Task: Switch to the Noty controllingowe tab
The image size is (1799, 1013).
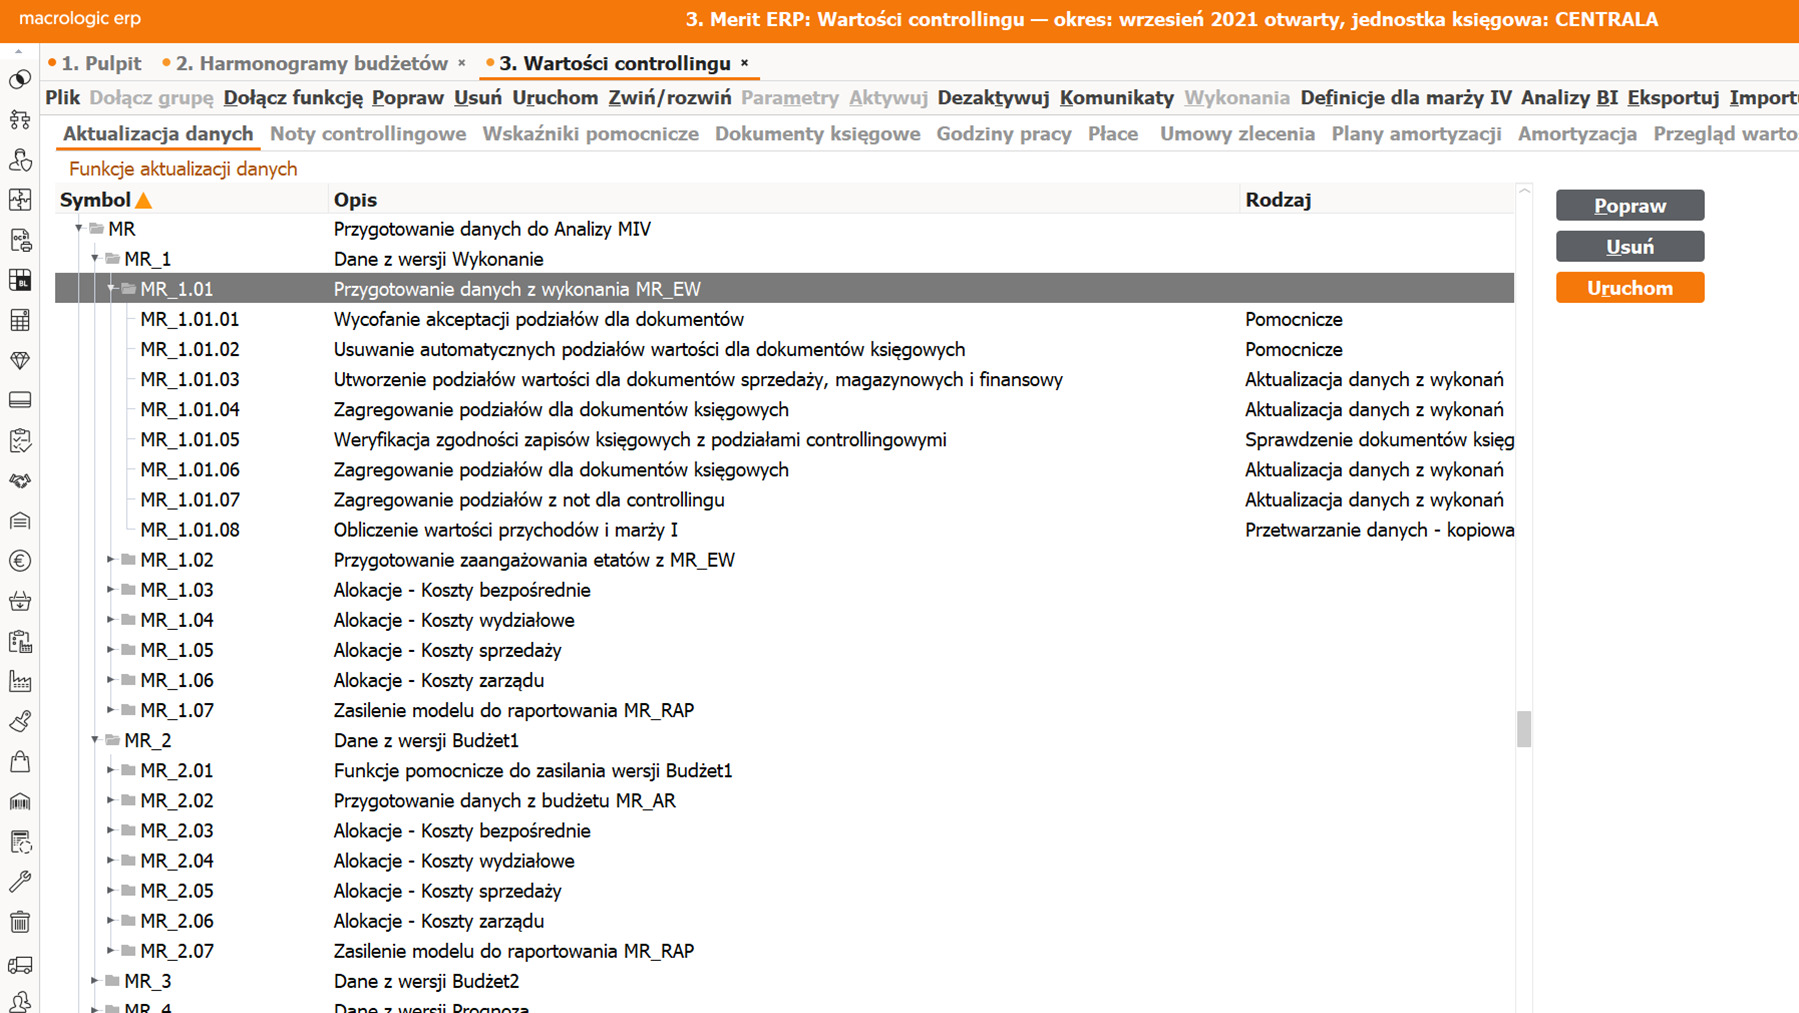Action: (367, 134)
